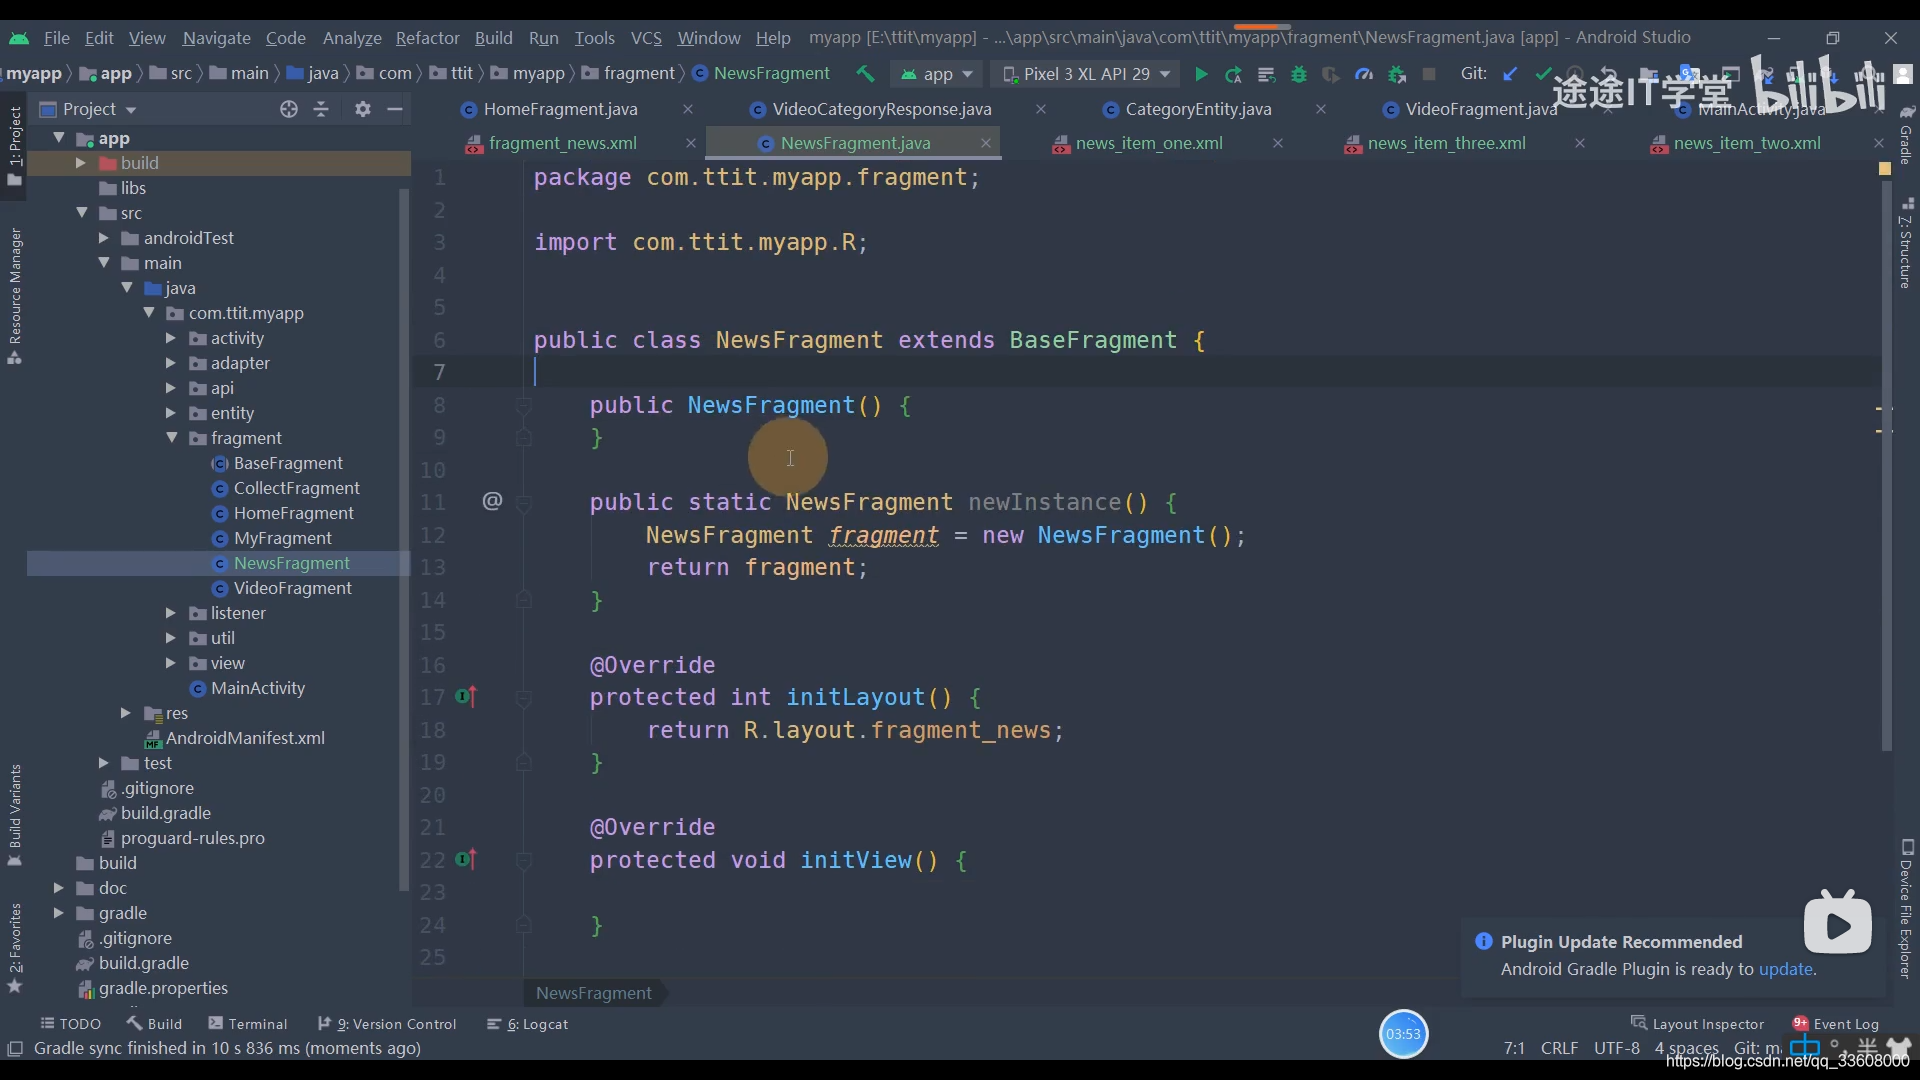The width and height of the screenshot is (1920, 1080).
Task: Toggle the Resource Manager tool window
Action: tap(14, 296)
